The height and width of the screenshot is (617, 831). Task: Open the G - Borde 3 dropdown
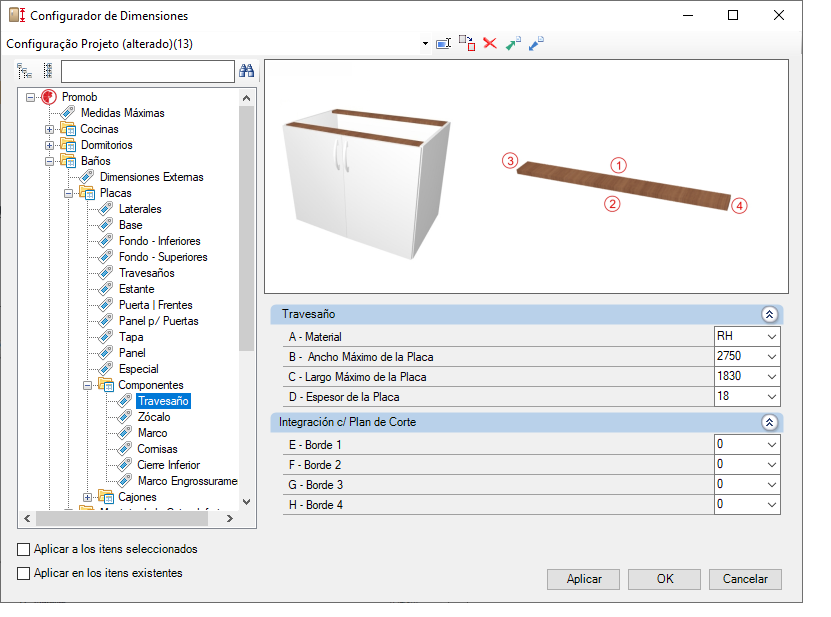[772, 485]
